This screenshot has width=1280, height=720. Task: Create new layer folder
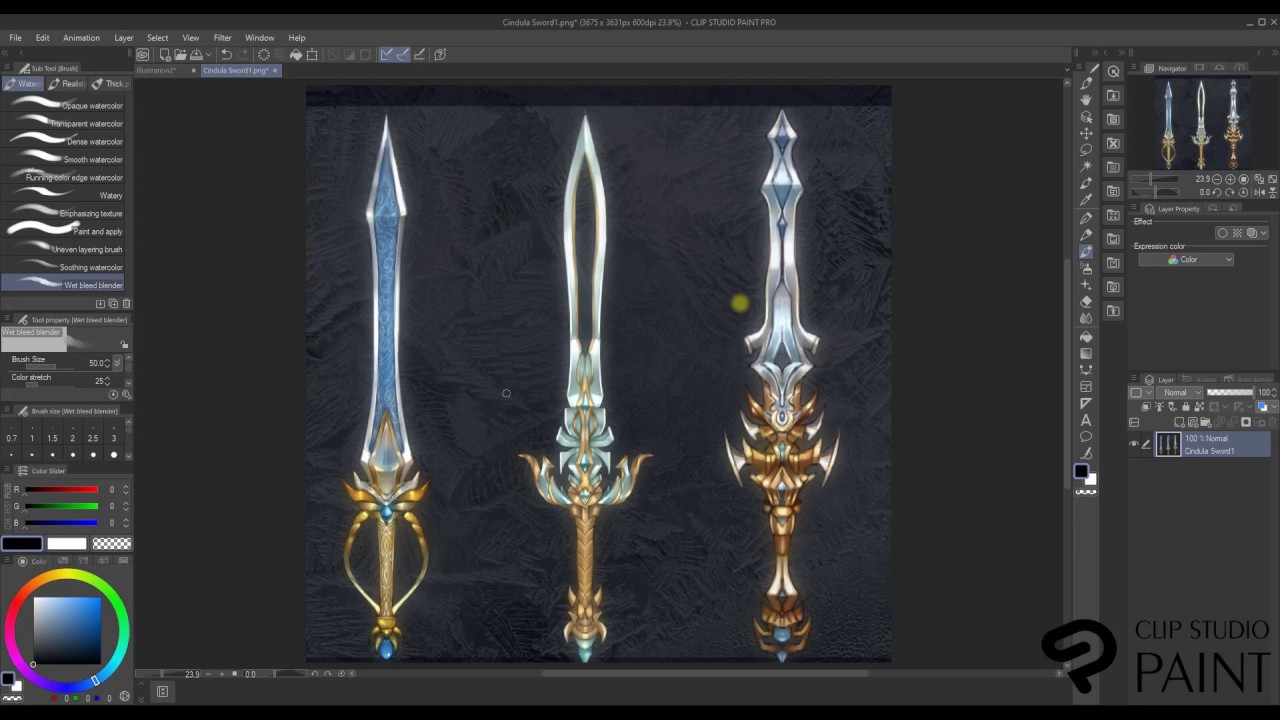tap(1206, 422)
